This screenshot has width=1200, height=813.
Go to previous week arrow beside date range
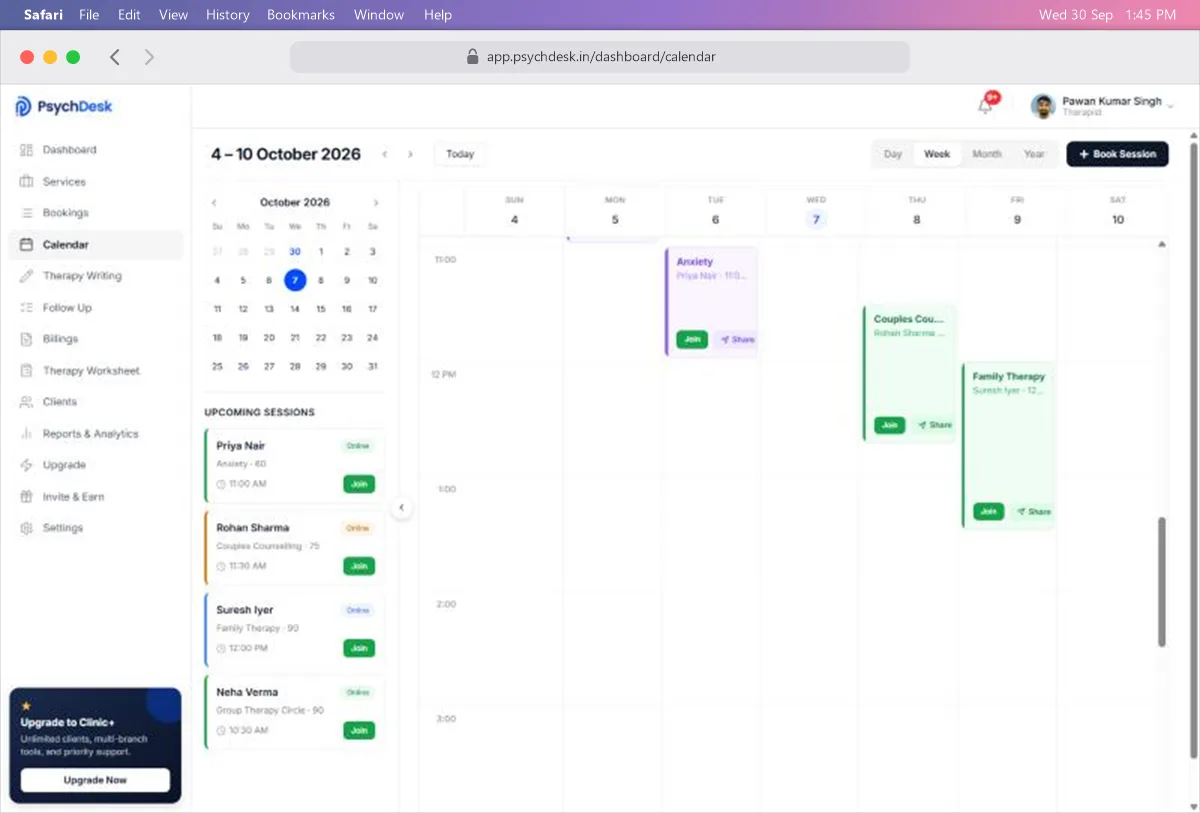point(385,154)
